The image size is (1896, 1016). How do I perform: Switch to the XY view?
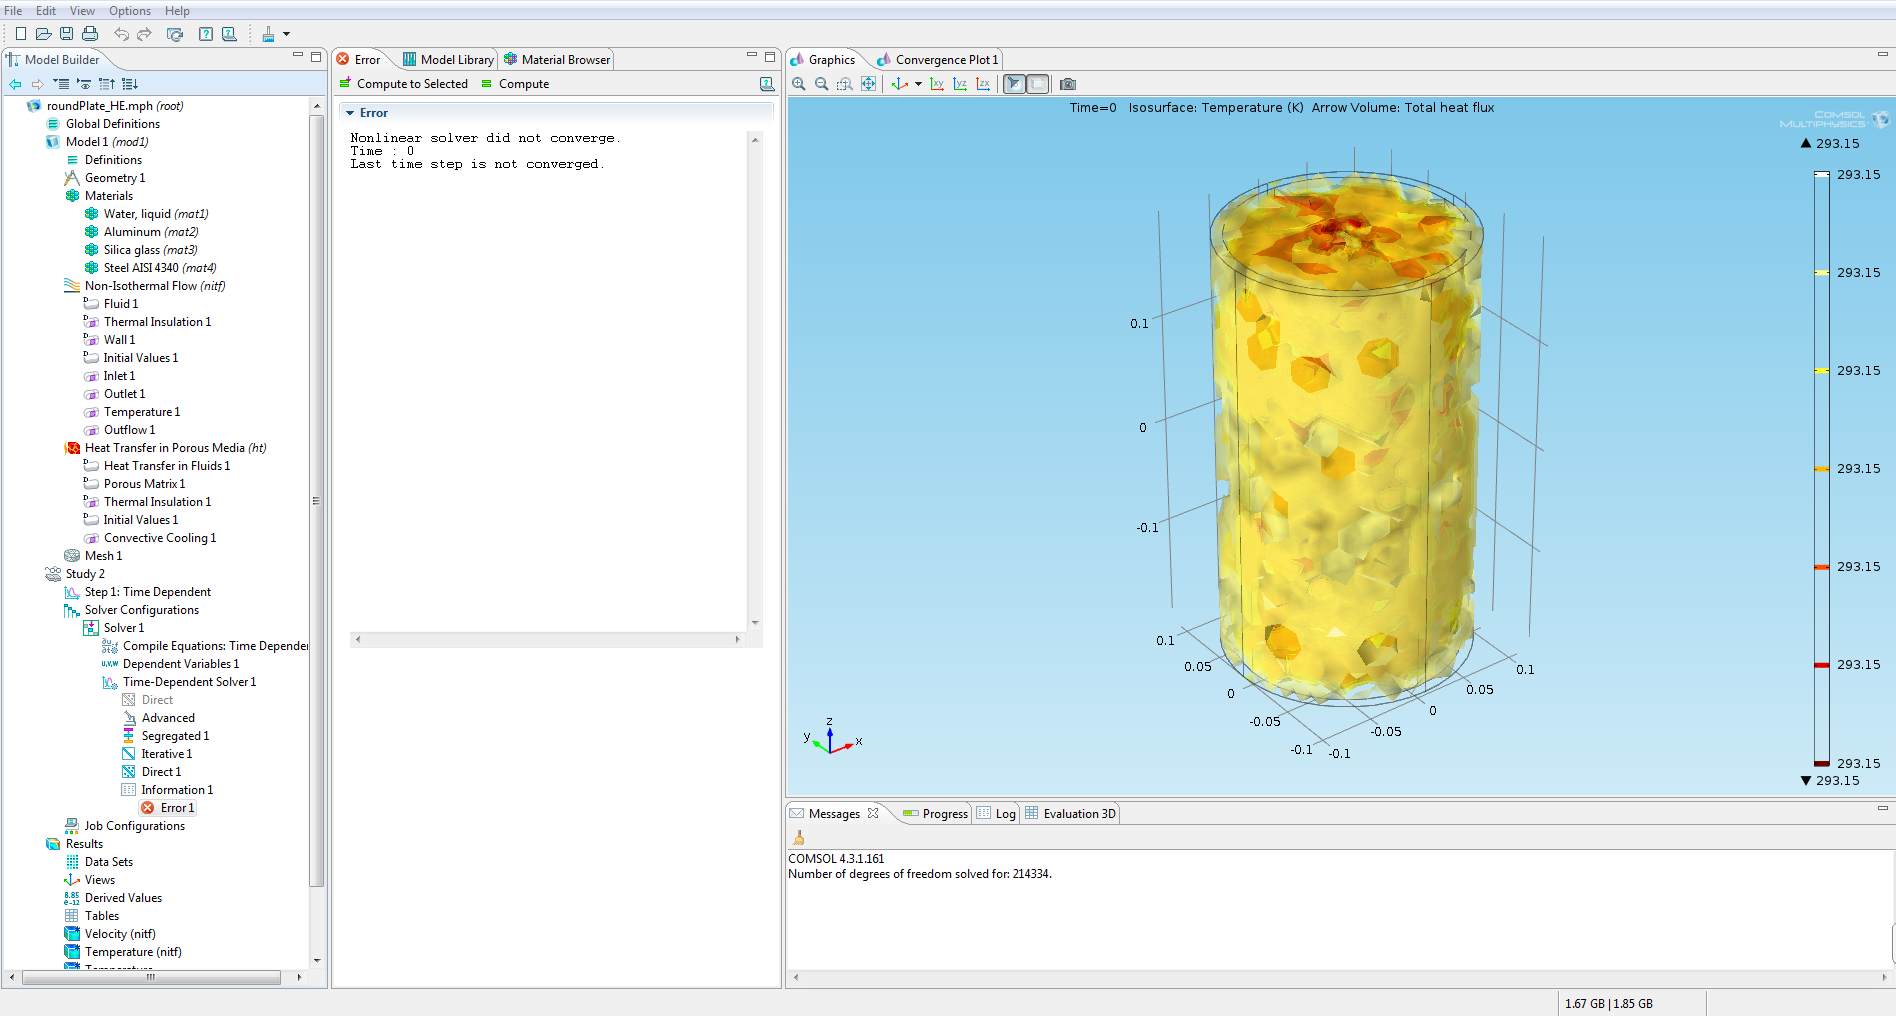937,84
